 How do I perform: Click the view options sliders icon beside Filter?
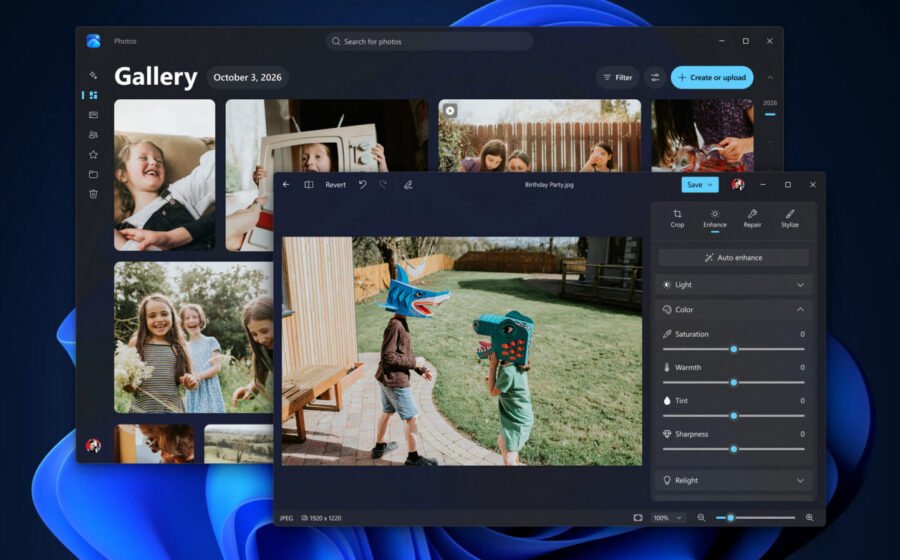[x=654, y=77]
